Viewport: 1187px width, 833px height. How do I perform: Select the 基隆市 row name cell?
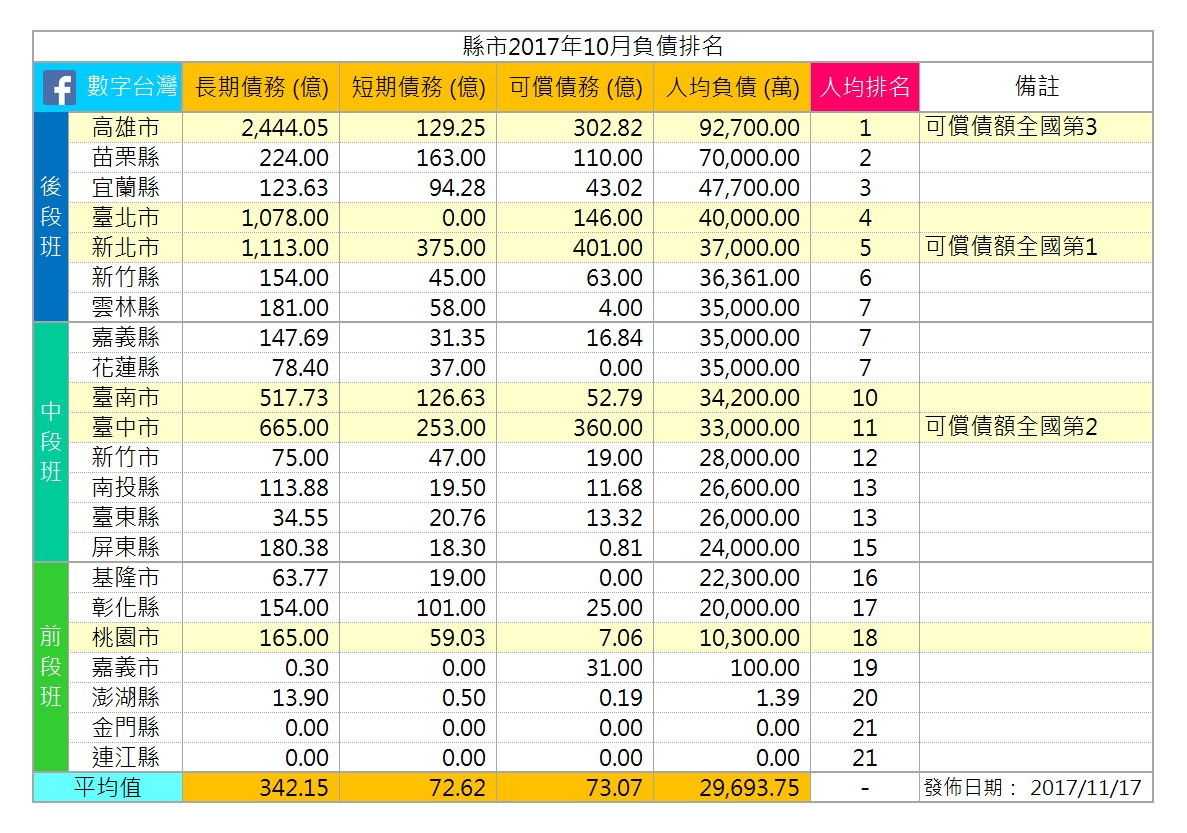coord(126,578)
